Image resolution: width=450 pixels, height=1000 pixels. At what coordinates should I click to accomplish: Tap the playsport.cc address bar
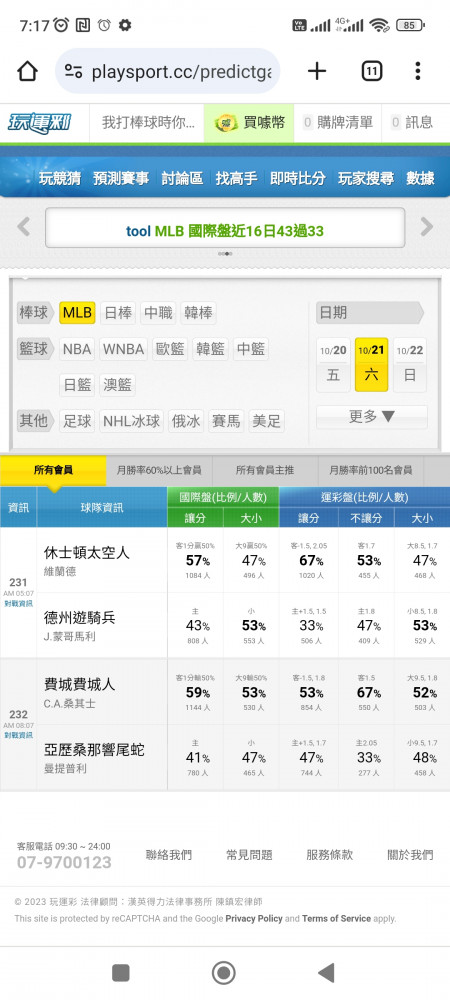(168, 71)
